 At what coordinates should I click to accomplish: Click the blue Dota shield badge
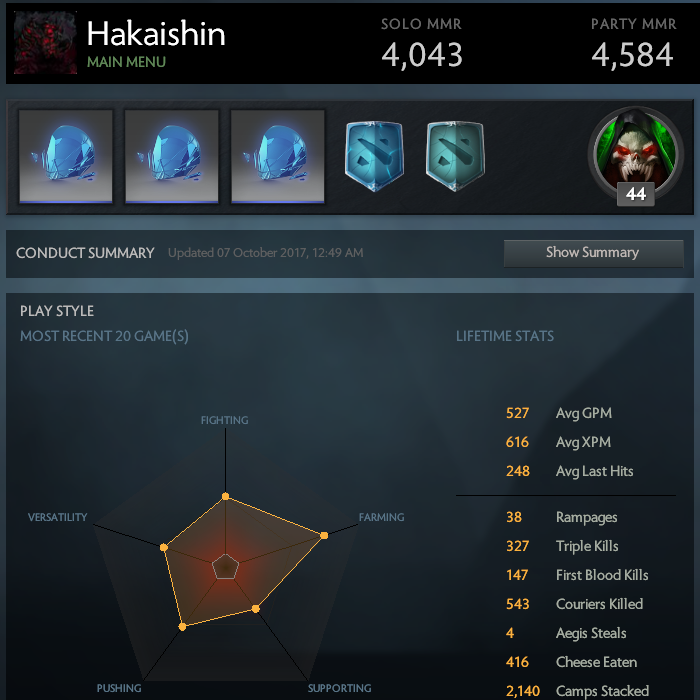pos(374,156)
